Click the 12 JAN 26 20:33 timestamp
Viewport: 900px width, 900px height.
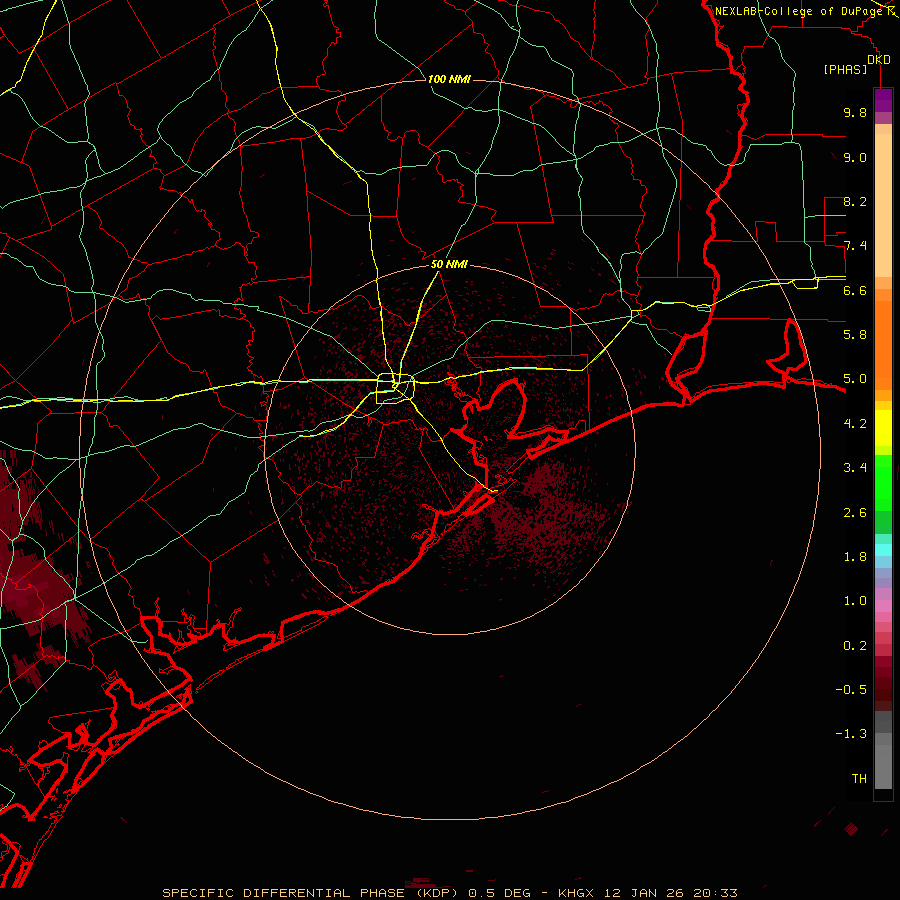(x=670, y=893)
